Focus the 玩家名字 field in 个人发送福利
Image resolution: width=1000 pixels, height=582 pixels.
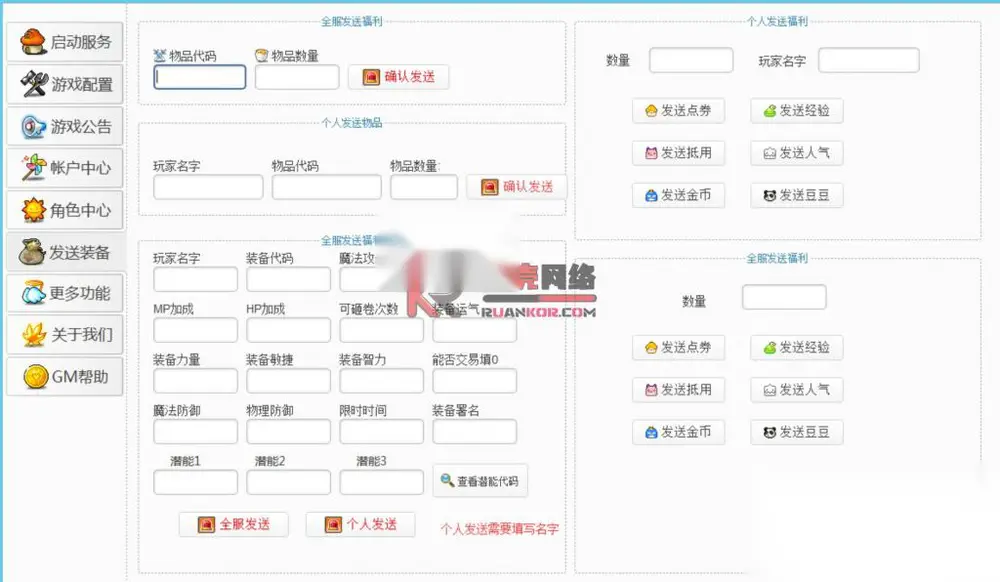click(x=869, y=60)
